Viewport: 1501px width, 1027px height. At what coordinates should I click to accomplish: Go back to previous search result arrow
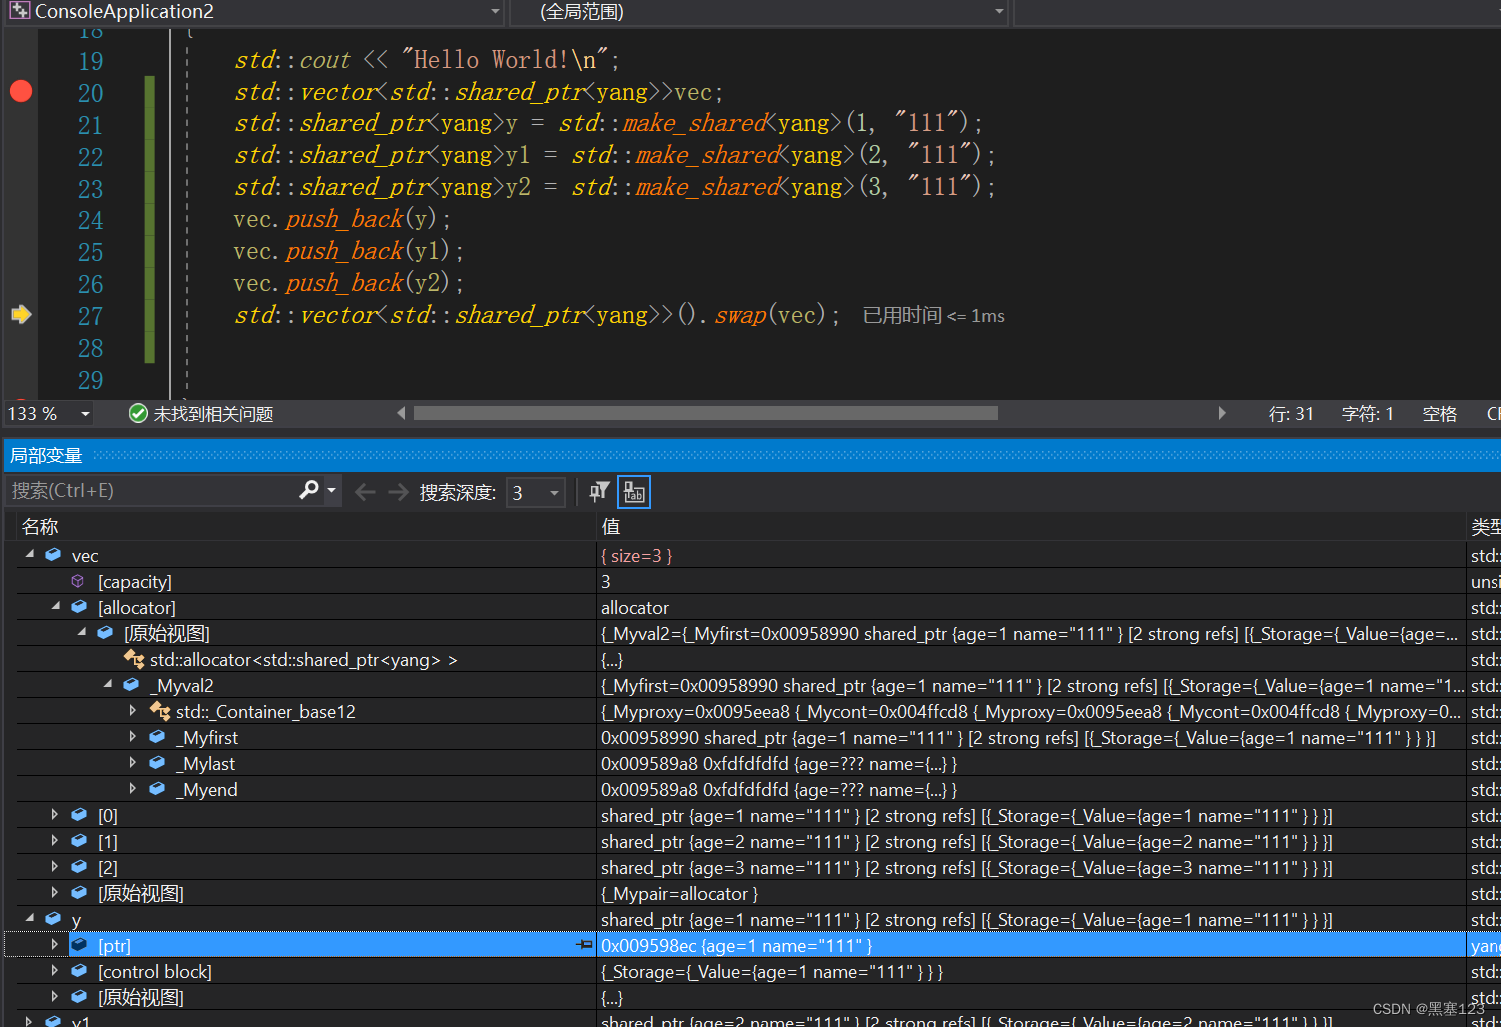pos(365,491)
